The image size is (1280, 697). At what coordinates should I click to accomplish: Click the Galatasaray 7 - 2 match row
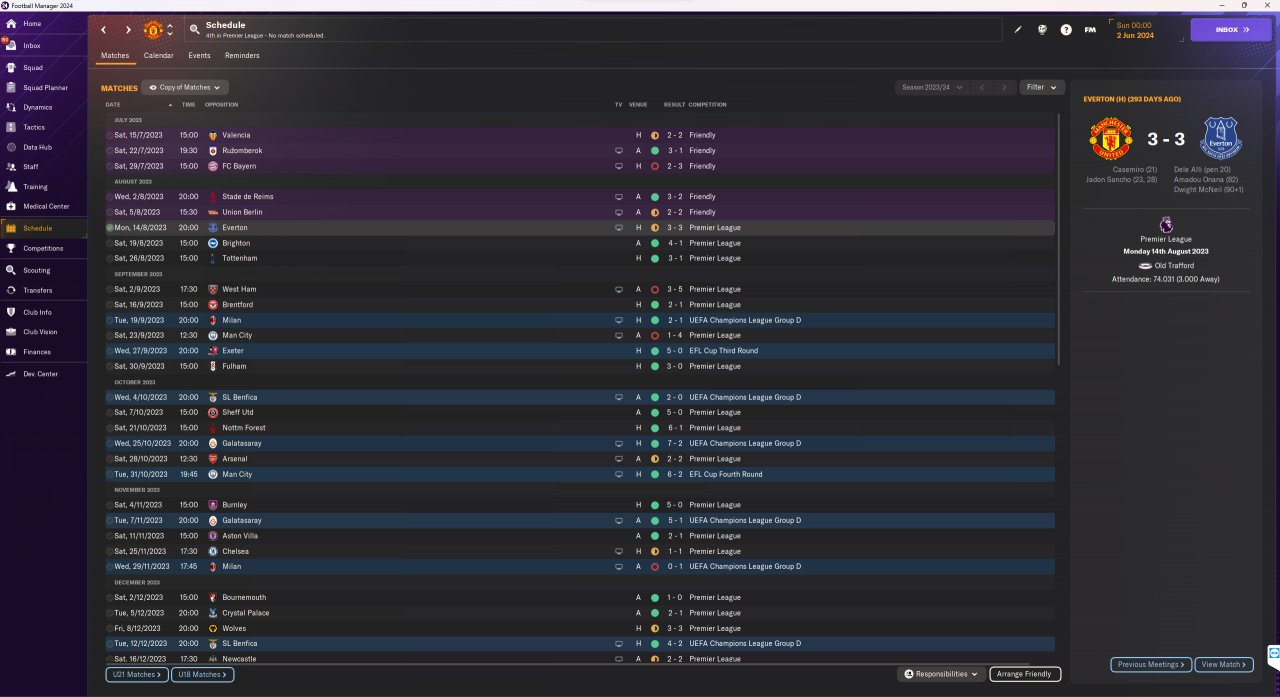pyautogui.click(x=579, y=443)
